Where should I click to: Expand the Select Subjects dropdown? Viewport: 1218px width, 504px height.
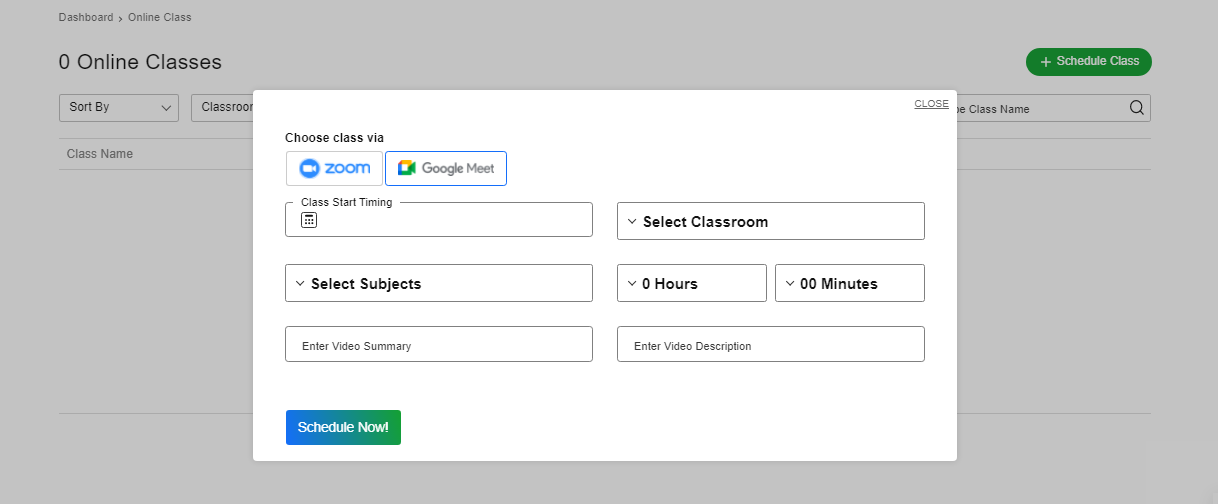point(438,283)
